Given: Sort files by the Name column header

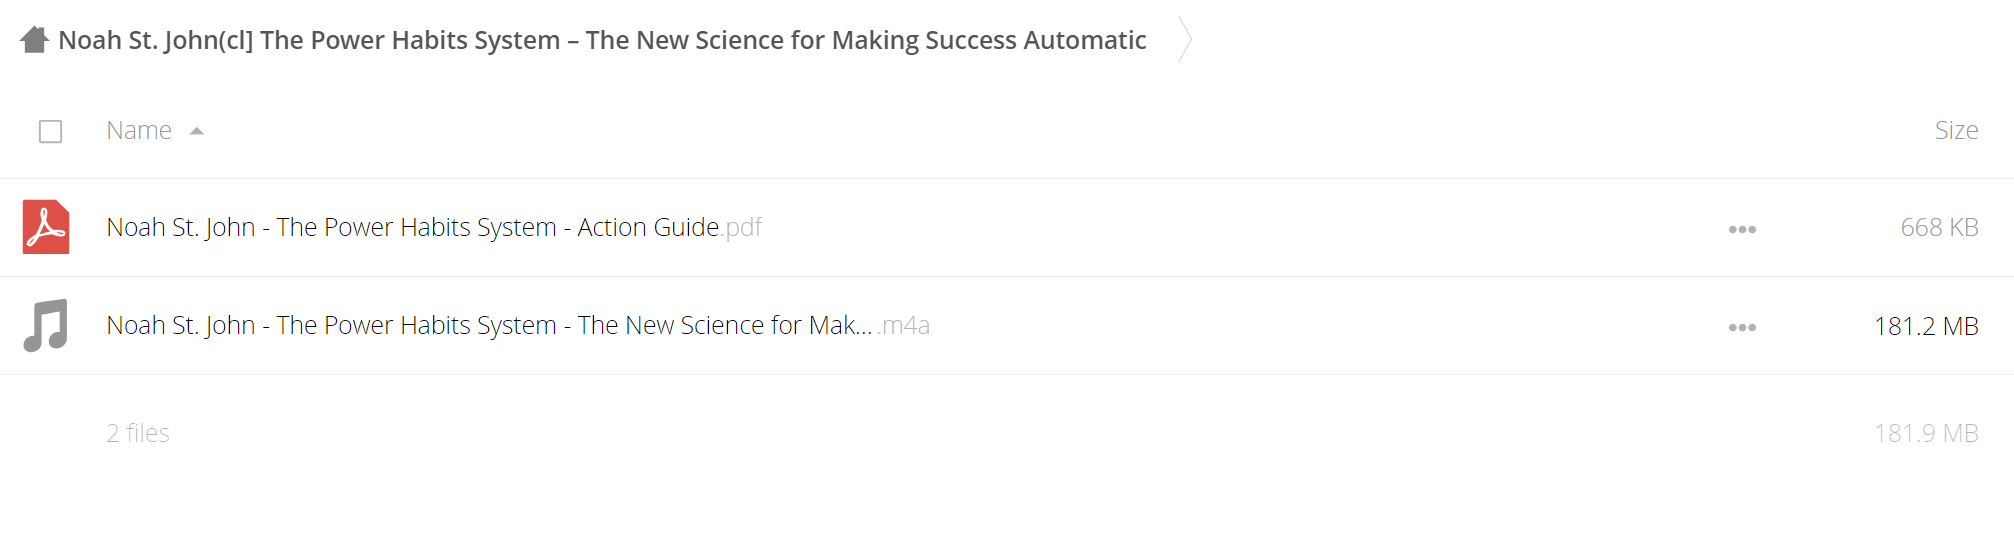Looking at the screenshot, I should pyautogui.click(x=139, y=130).
